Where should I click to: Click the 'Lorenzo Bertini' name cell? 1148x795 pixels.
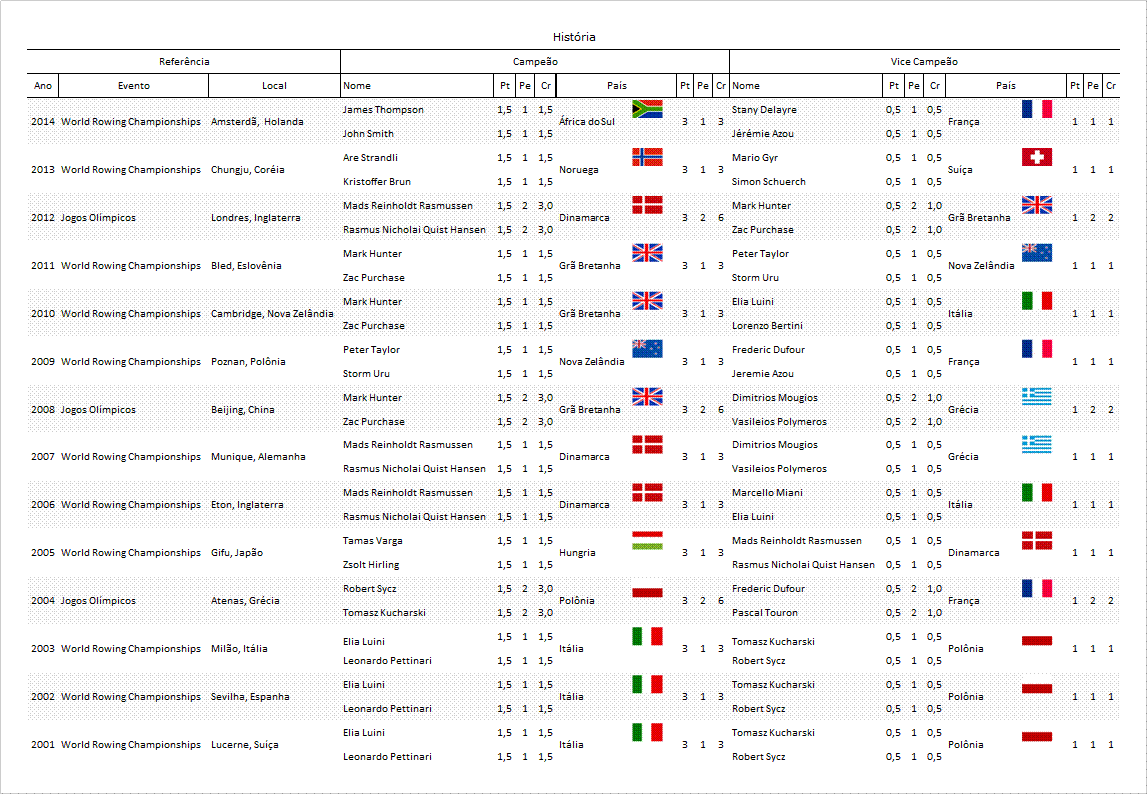pyautogui.click(x=767, y=326)
